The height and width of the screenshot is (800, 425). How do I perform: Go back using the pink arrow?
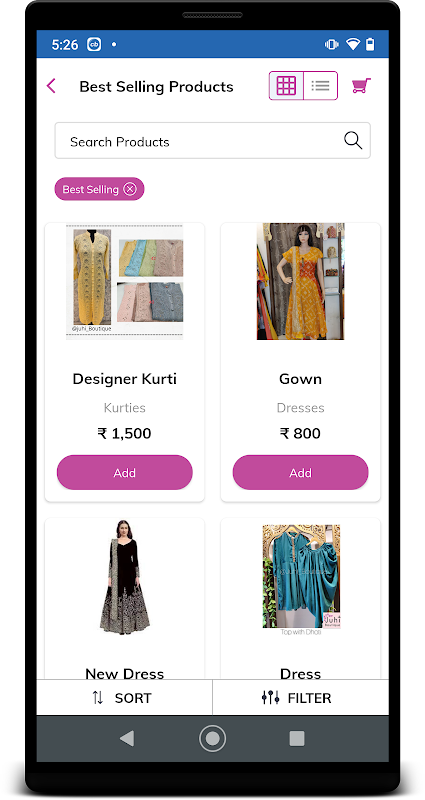pos(51,86)
